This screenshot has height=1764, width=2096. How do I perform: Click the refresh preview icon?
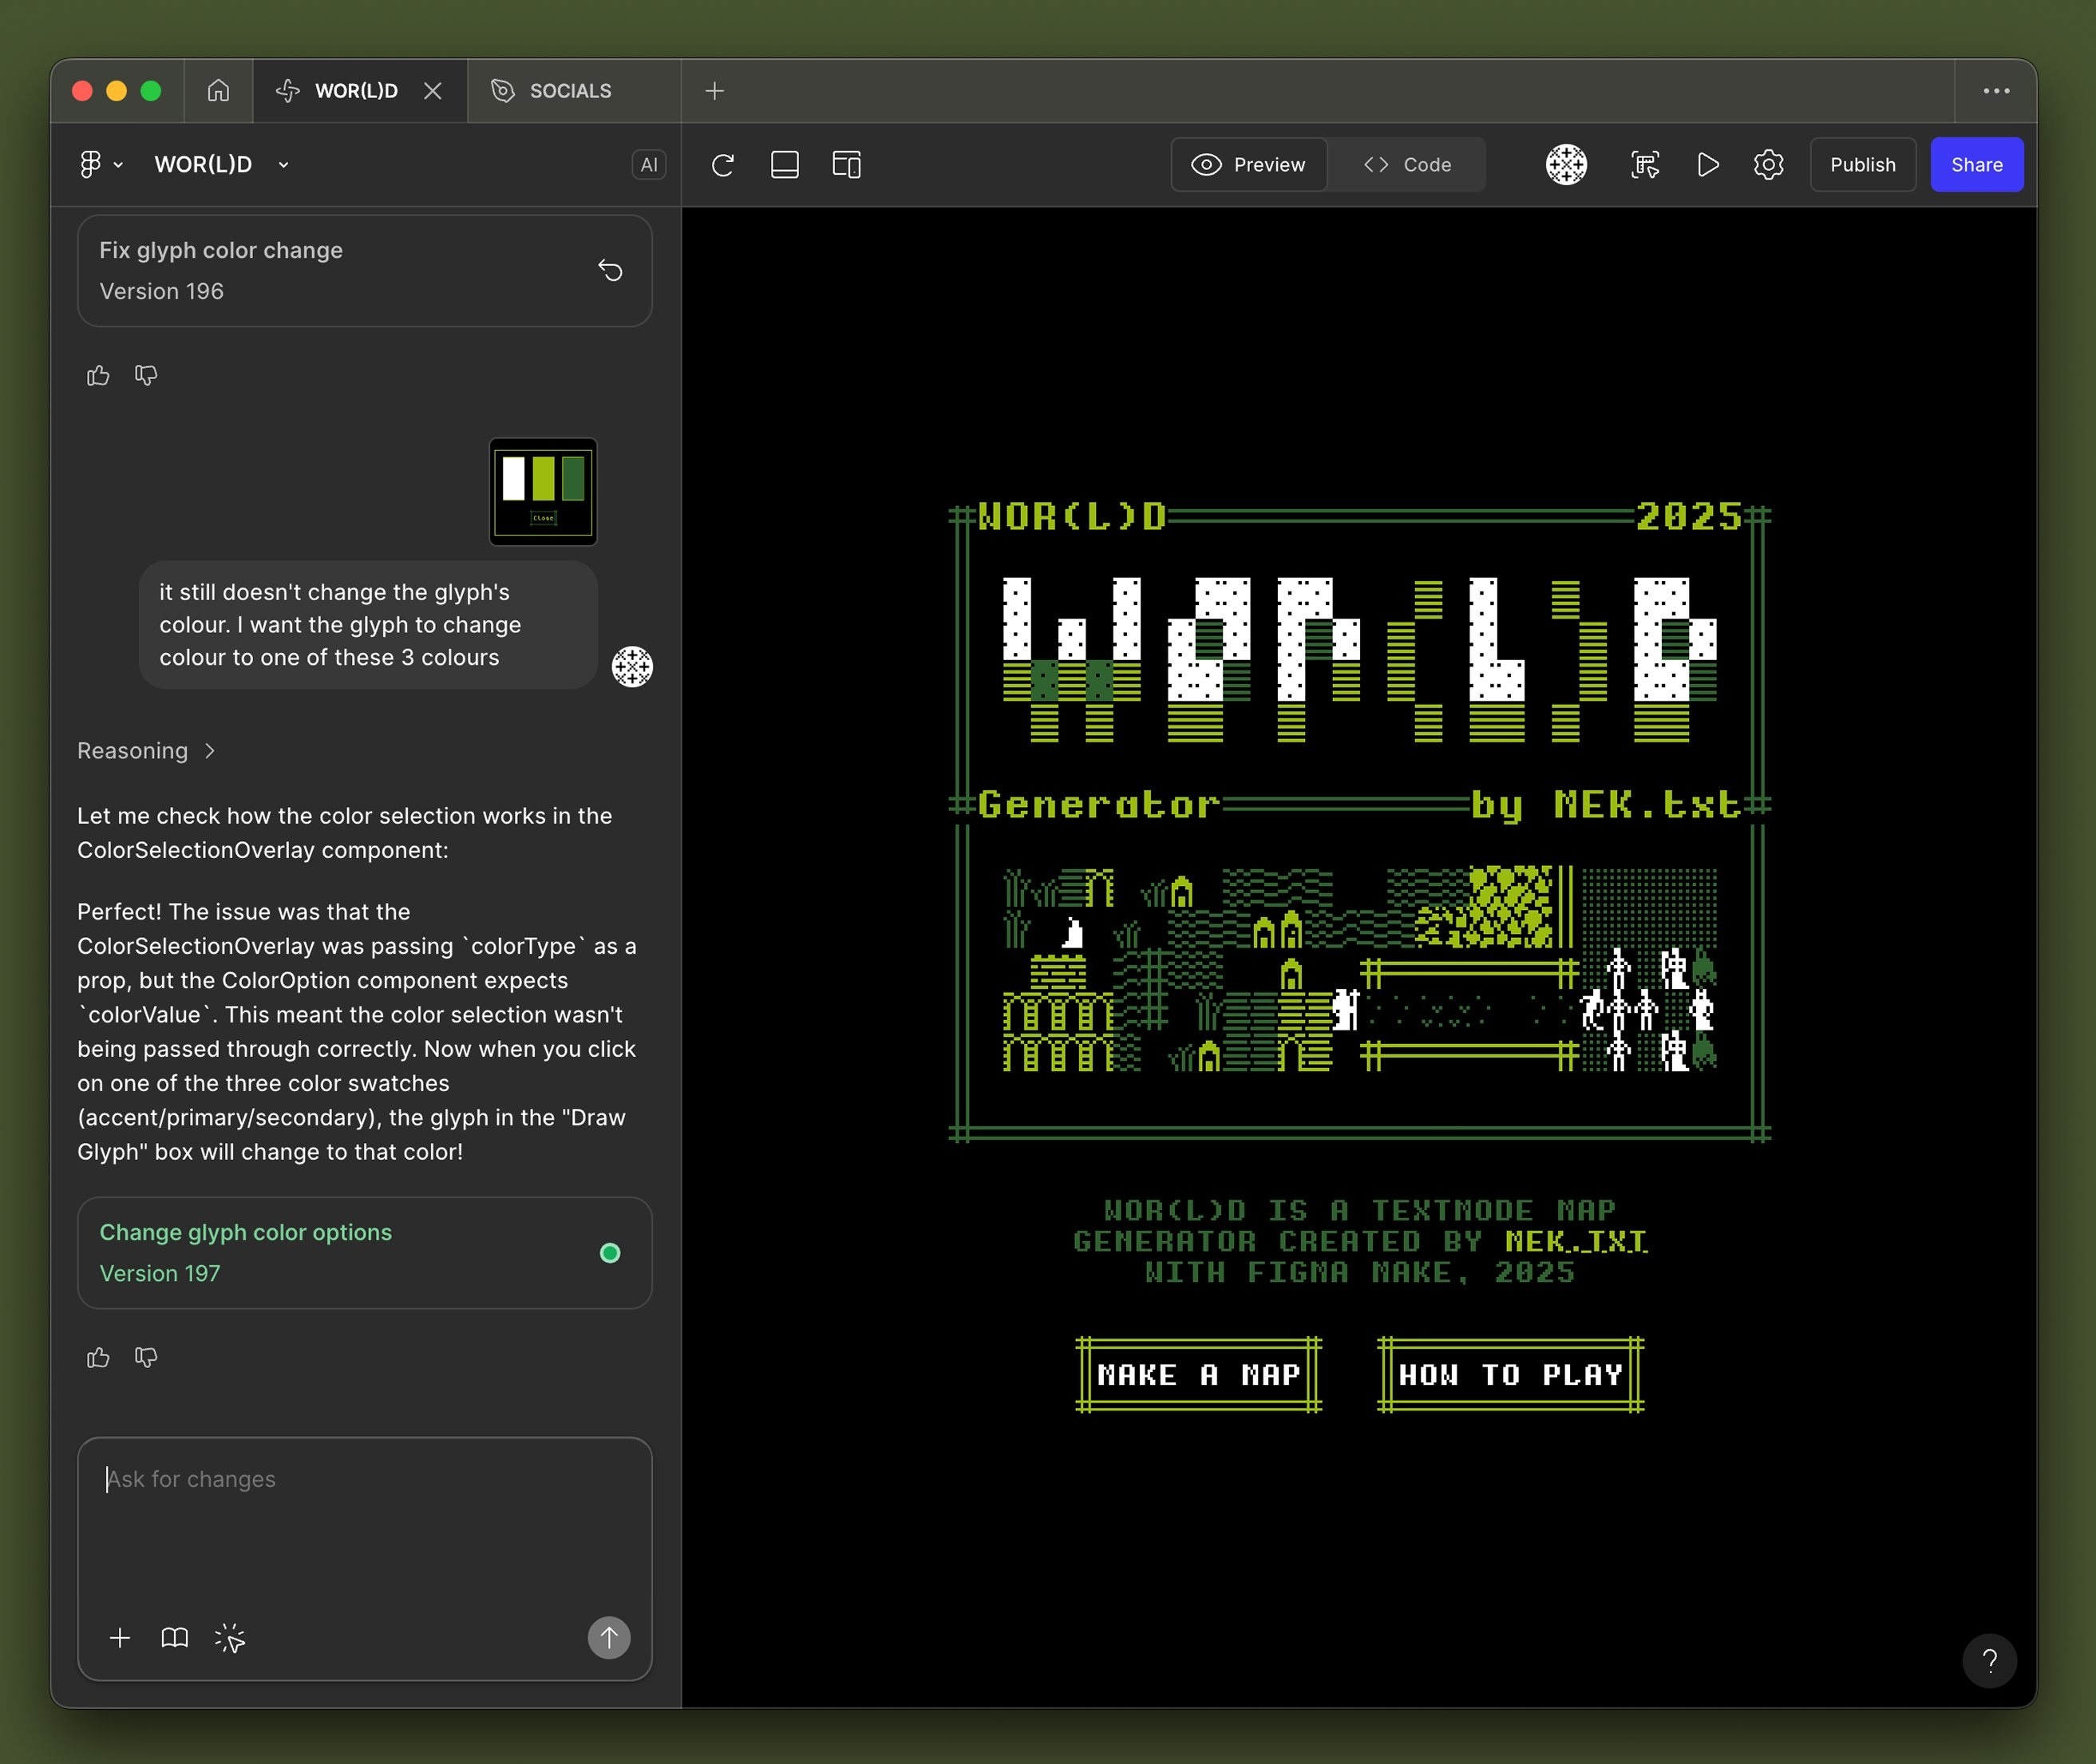(722, 165)
